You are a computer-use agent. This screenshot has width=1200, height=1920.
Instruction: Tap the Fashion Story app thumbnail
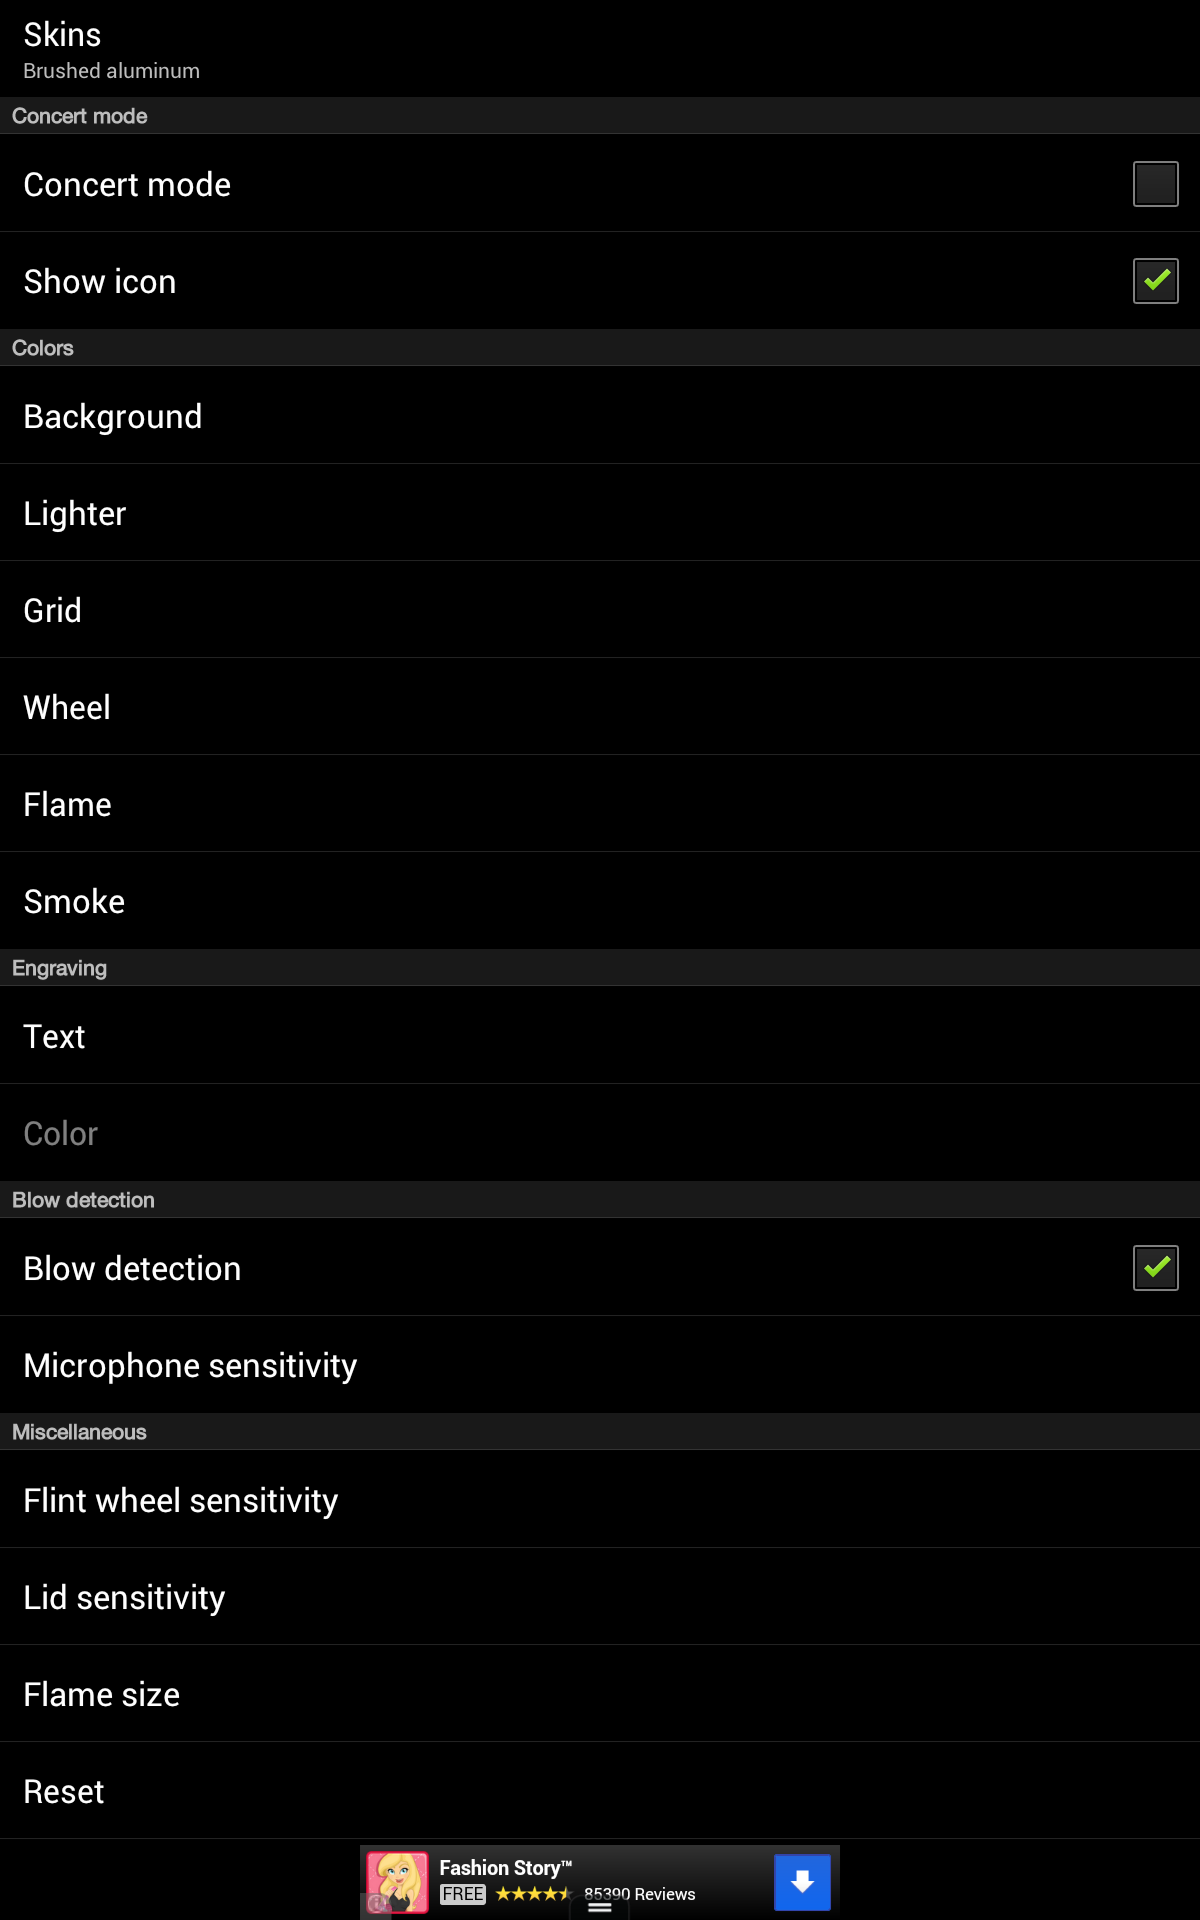pyautogui.click(x=398, y=1881)
